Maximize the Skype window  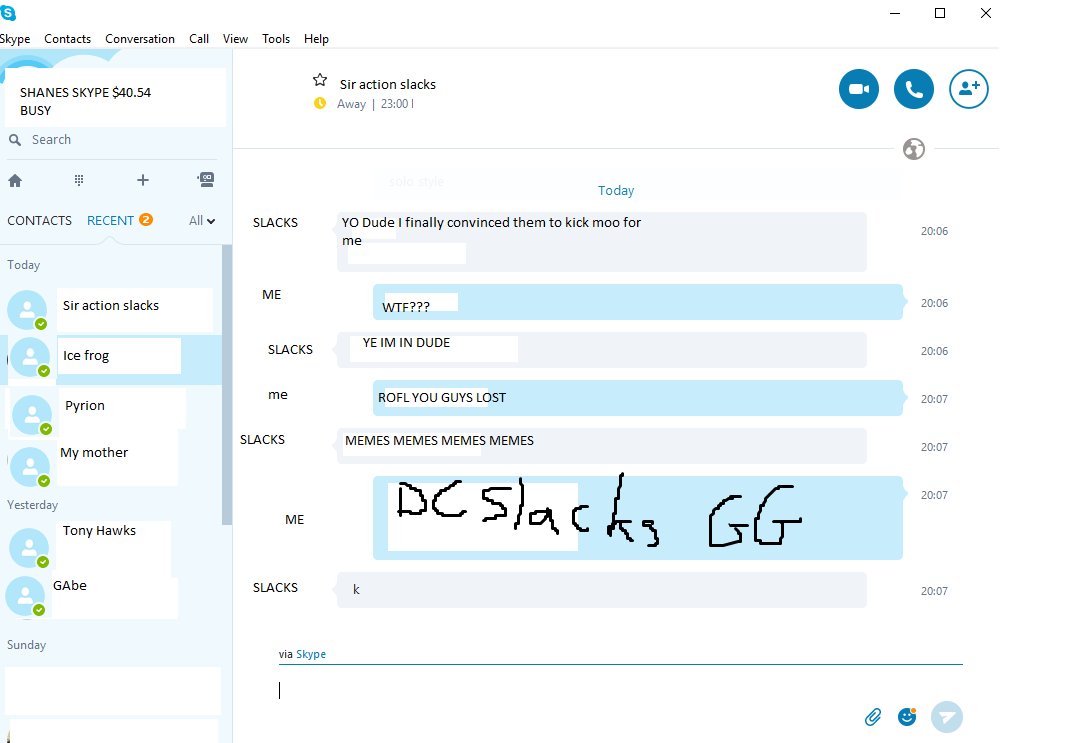940,13
